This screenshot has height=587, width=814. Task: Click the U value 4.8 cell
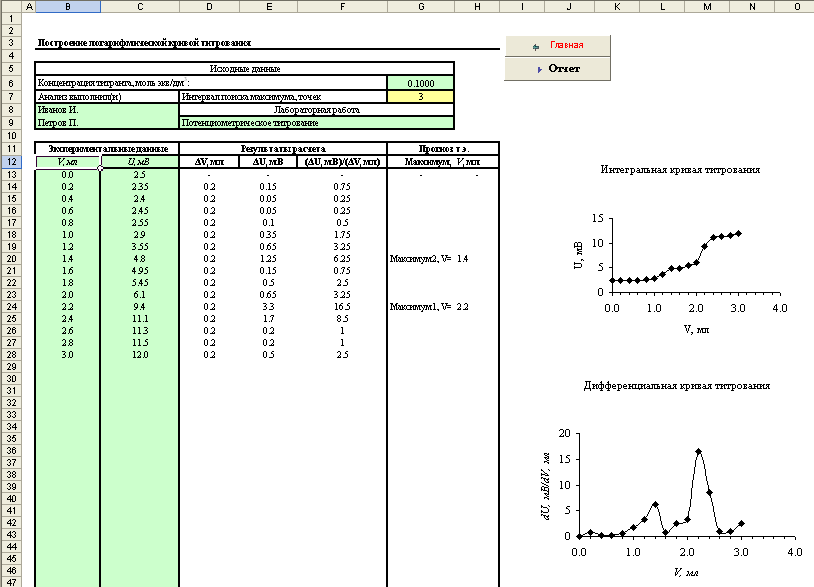[140, 258]
